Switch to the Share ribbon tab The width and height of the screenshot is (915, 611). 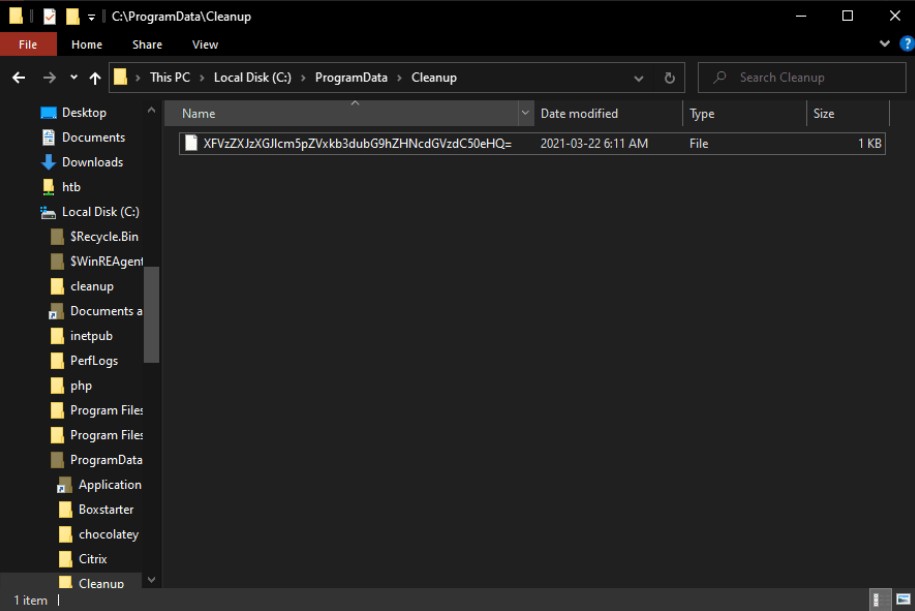(147, 44)
